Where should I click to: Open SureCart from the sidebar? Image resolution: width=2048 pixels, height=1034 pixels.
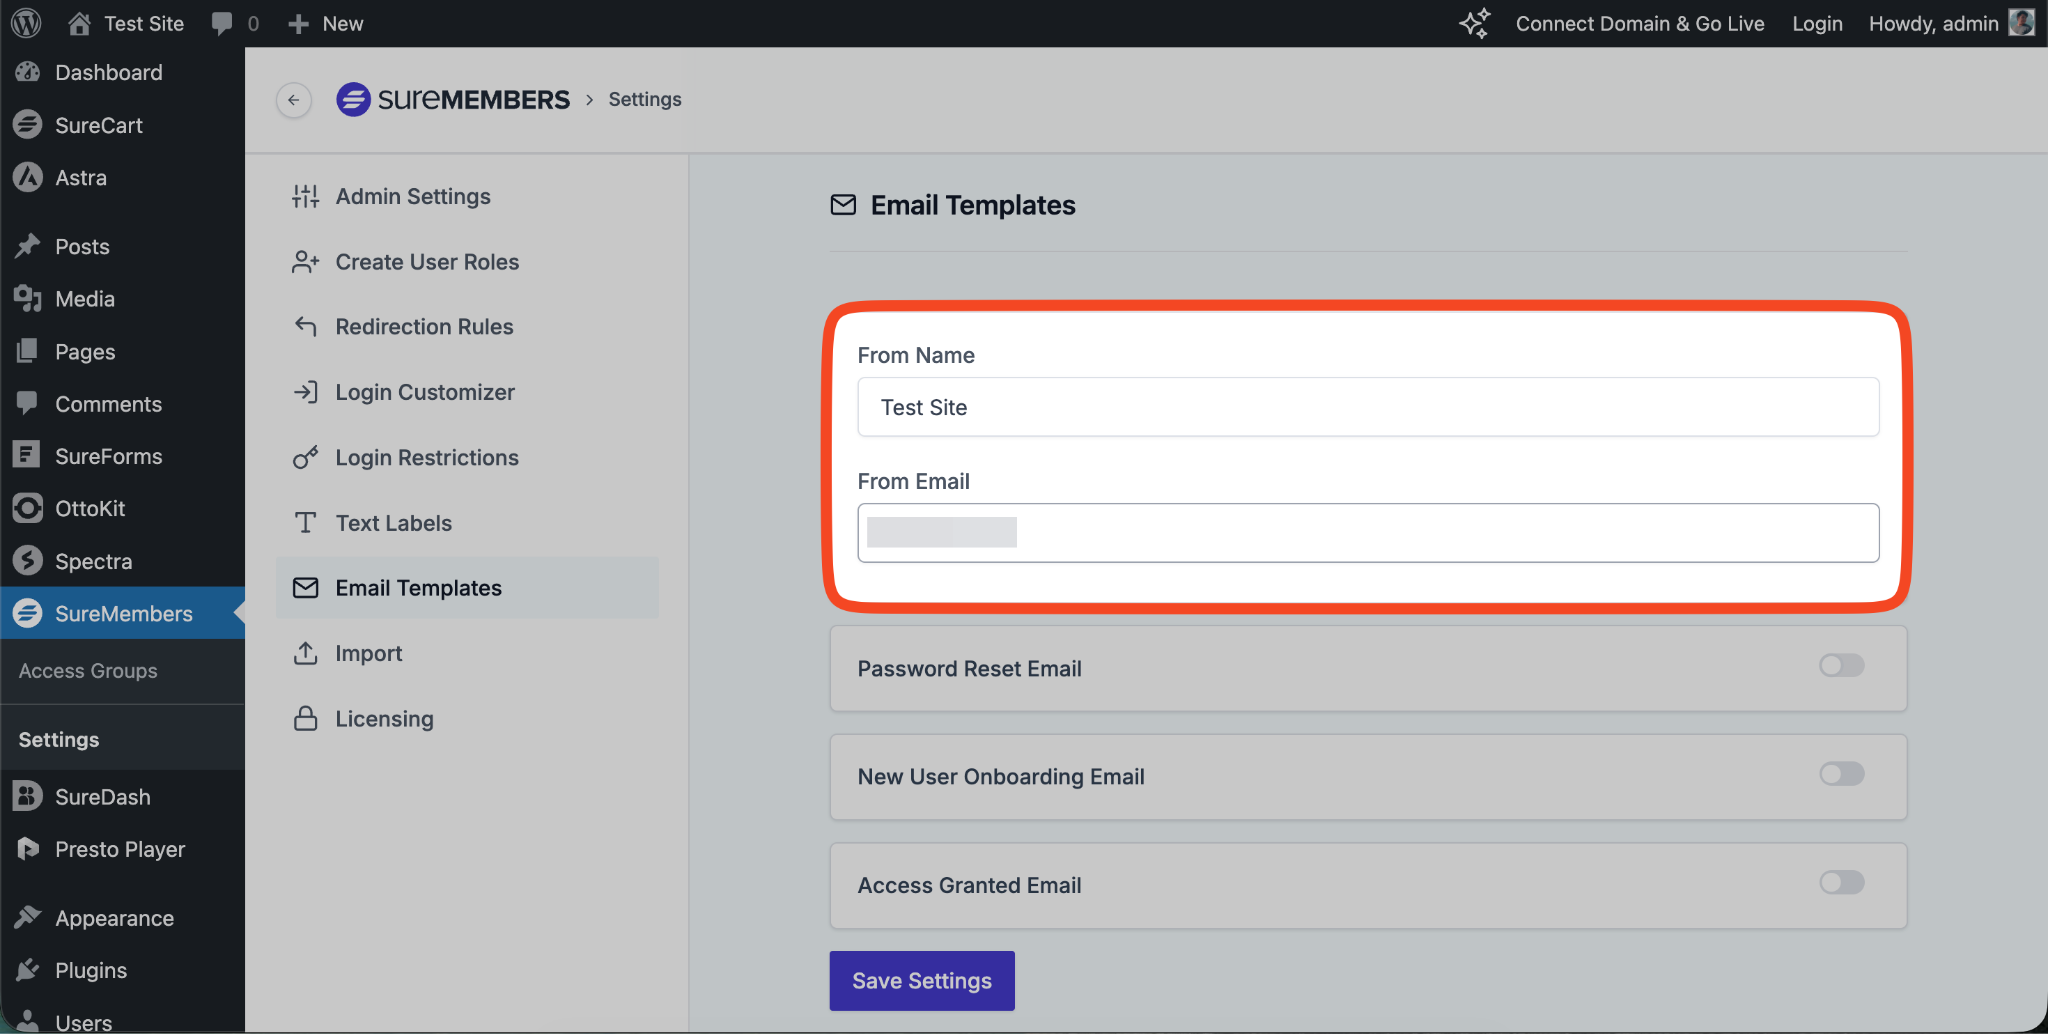(98, 125)
